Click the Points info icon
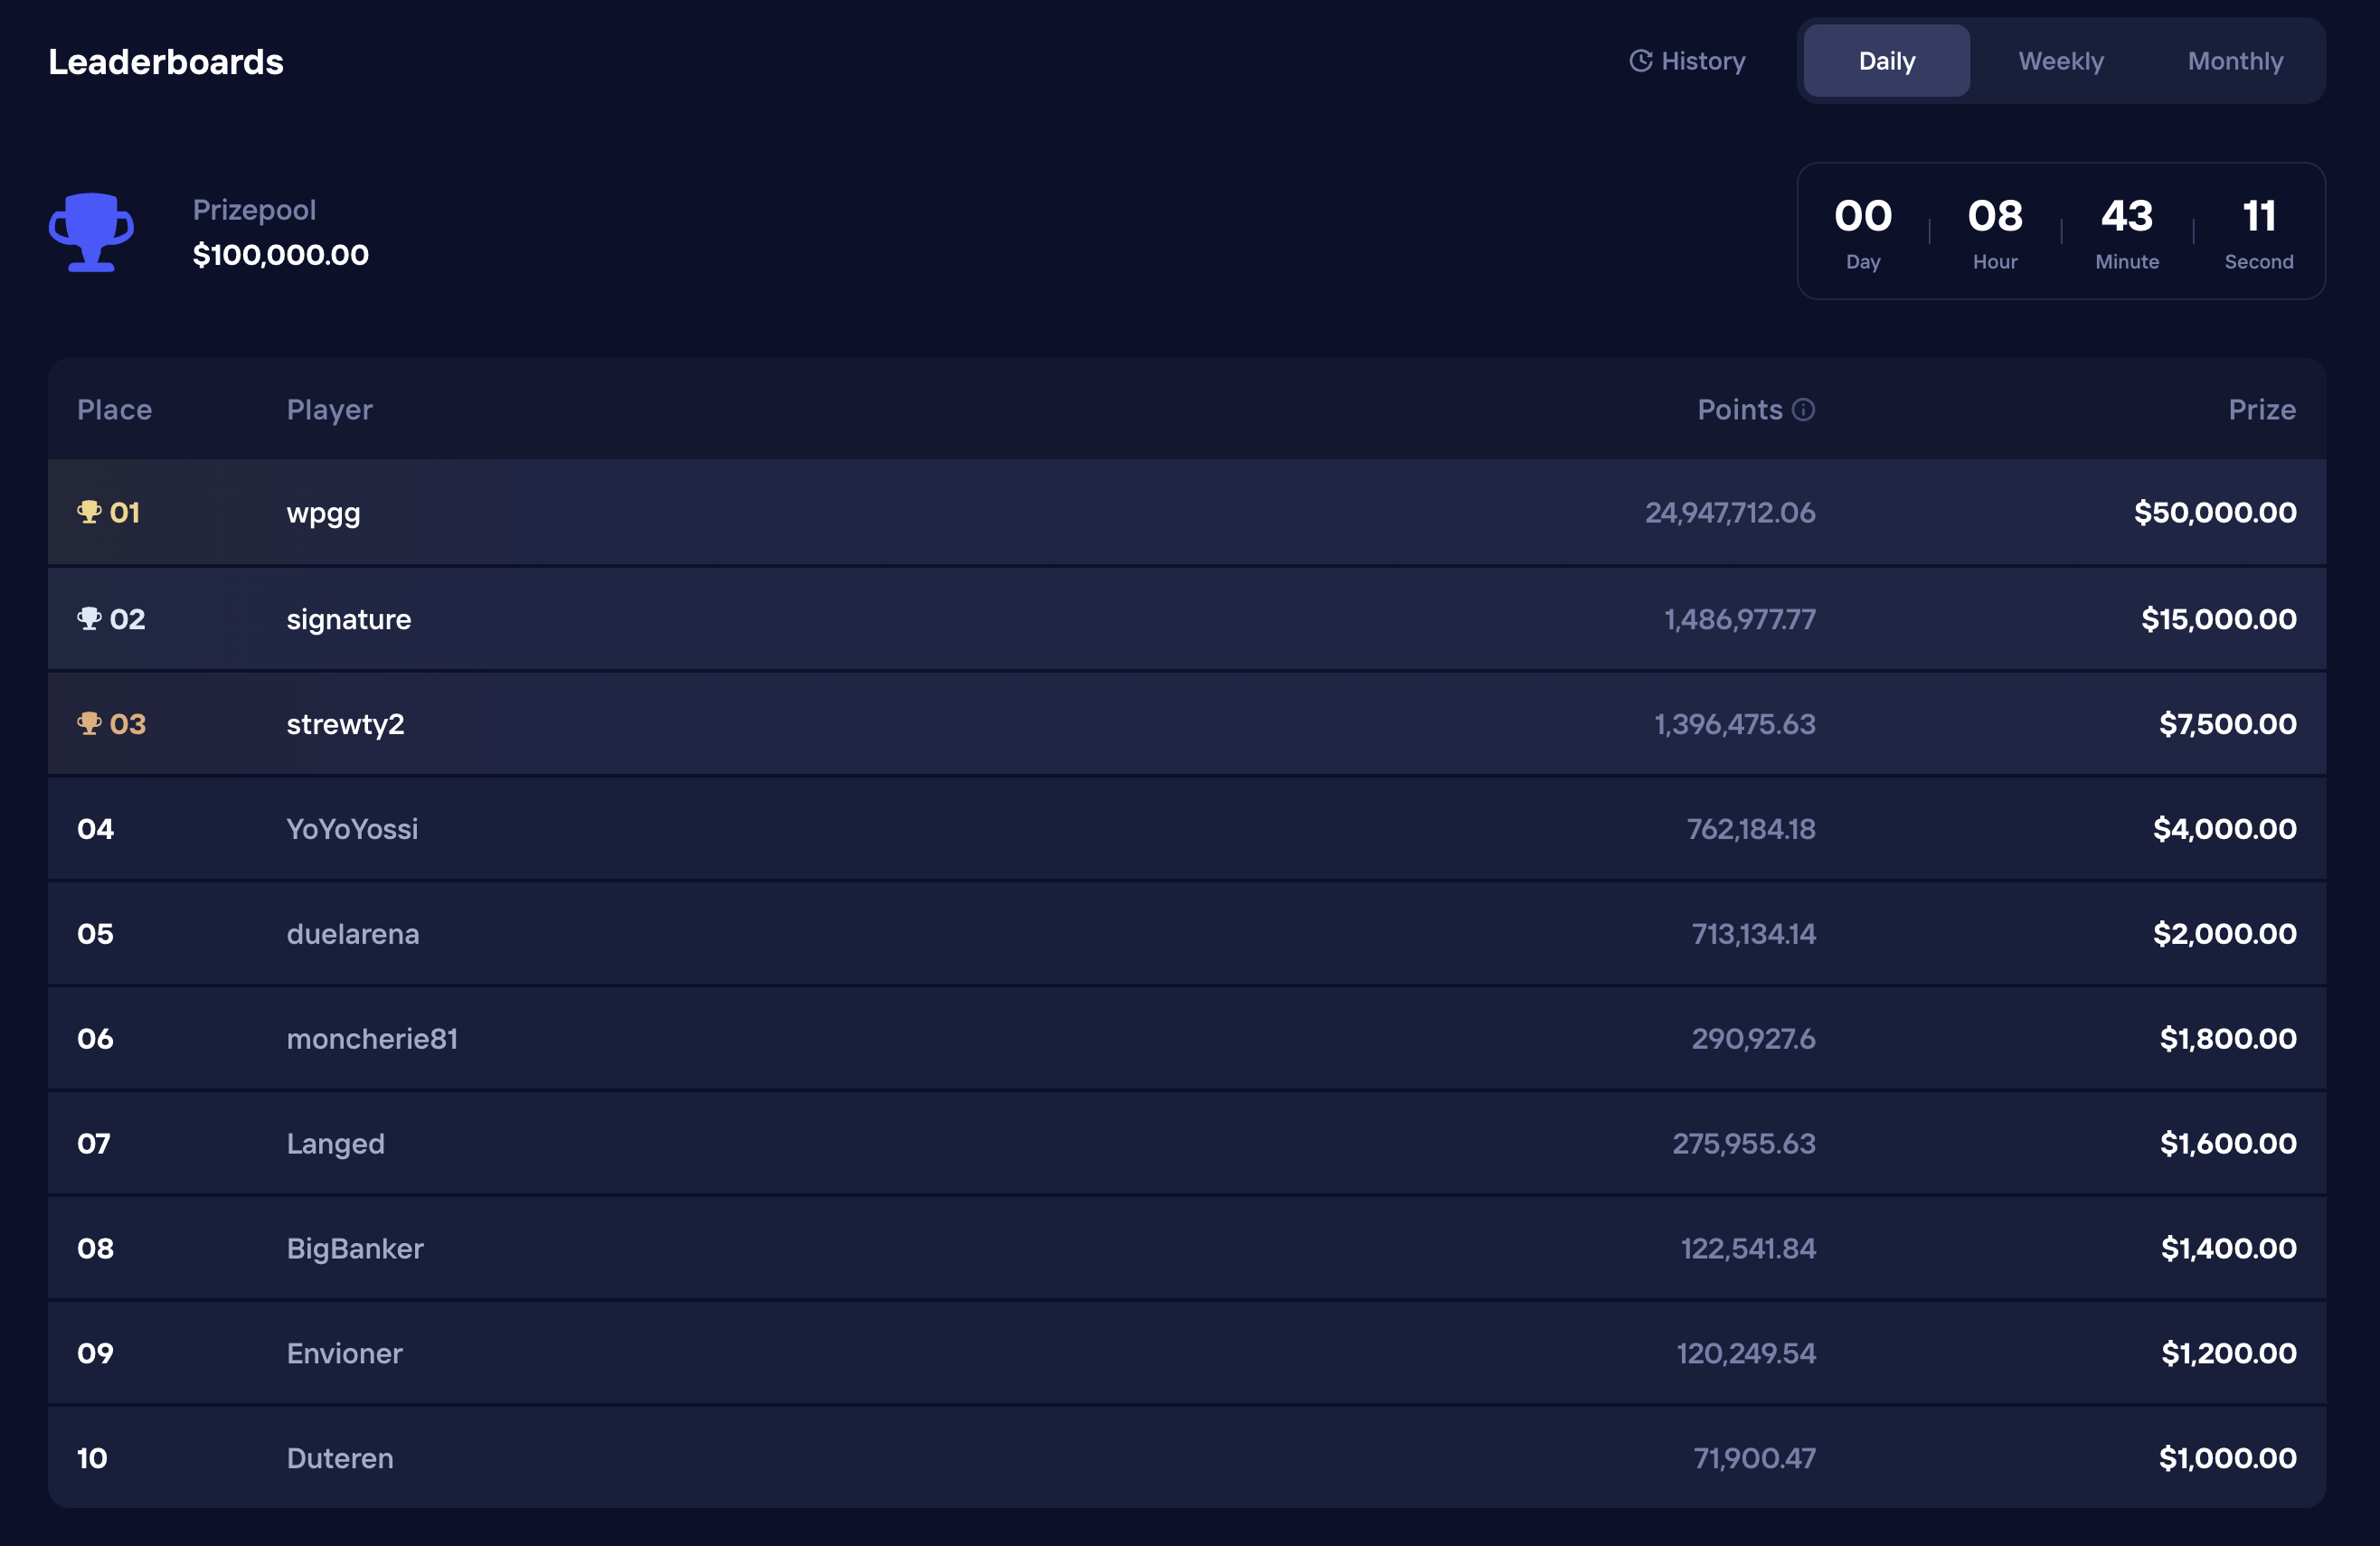This screenshot has width=2380, height=1546. 1803,410
